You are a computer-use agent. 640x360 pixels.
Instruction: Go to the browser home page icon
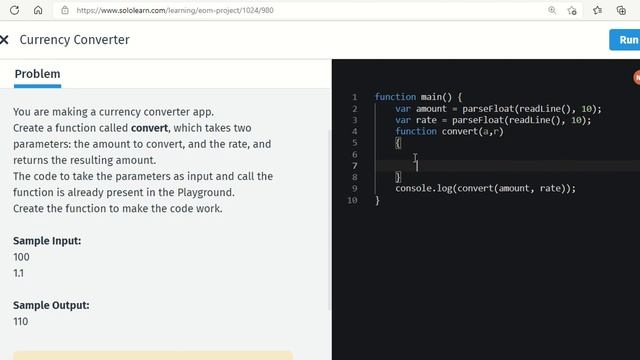click(x=38, y=10)
